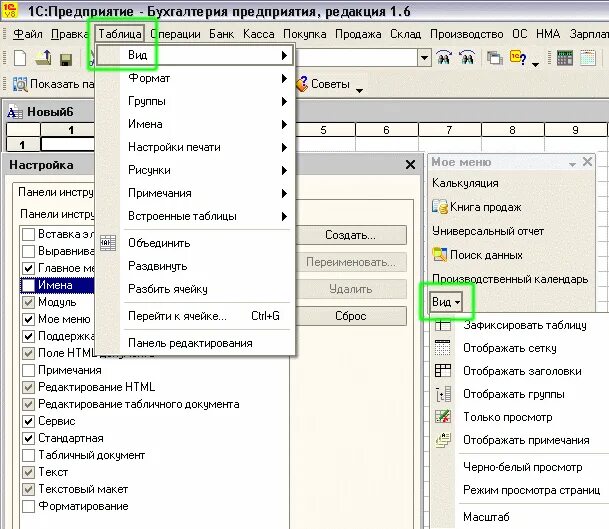Enable the Форматирование checkbox
The width and height of the screenshot is (609, 529).
pyautogui.click(x=28, y=506)
